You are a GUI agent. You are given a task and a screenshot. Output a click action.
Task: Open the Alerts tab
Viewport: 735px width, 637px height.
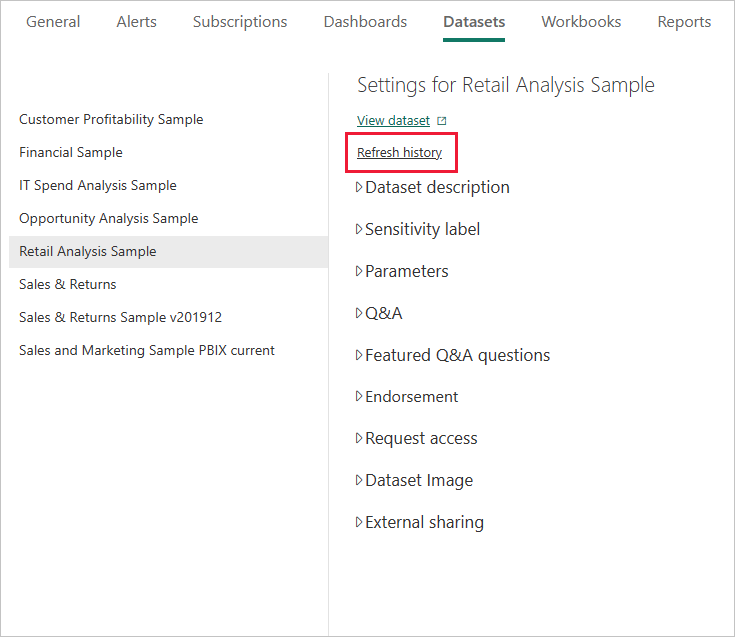[x=136, y=22]
